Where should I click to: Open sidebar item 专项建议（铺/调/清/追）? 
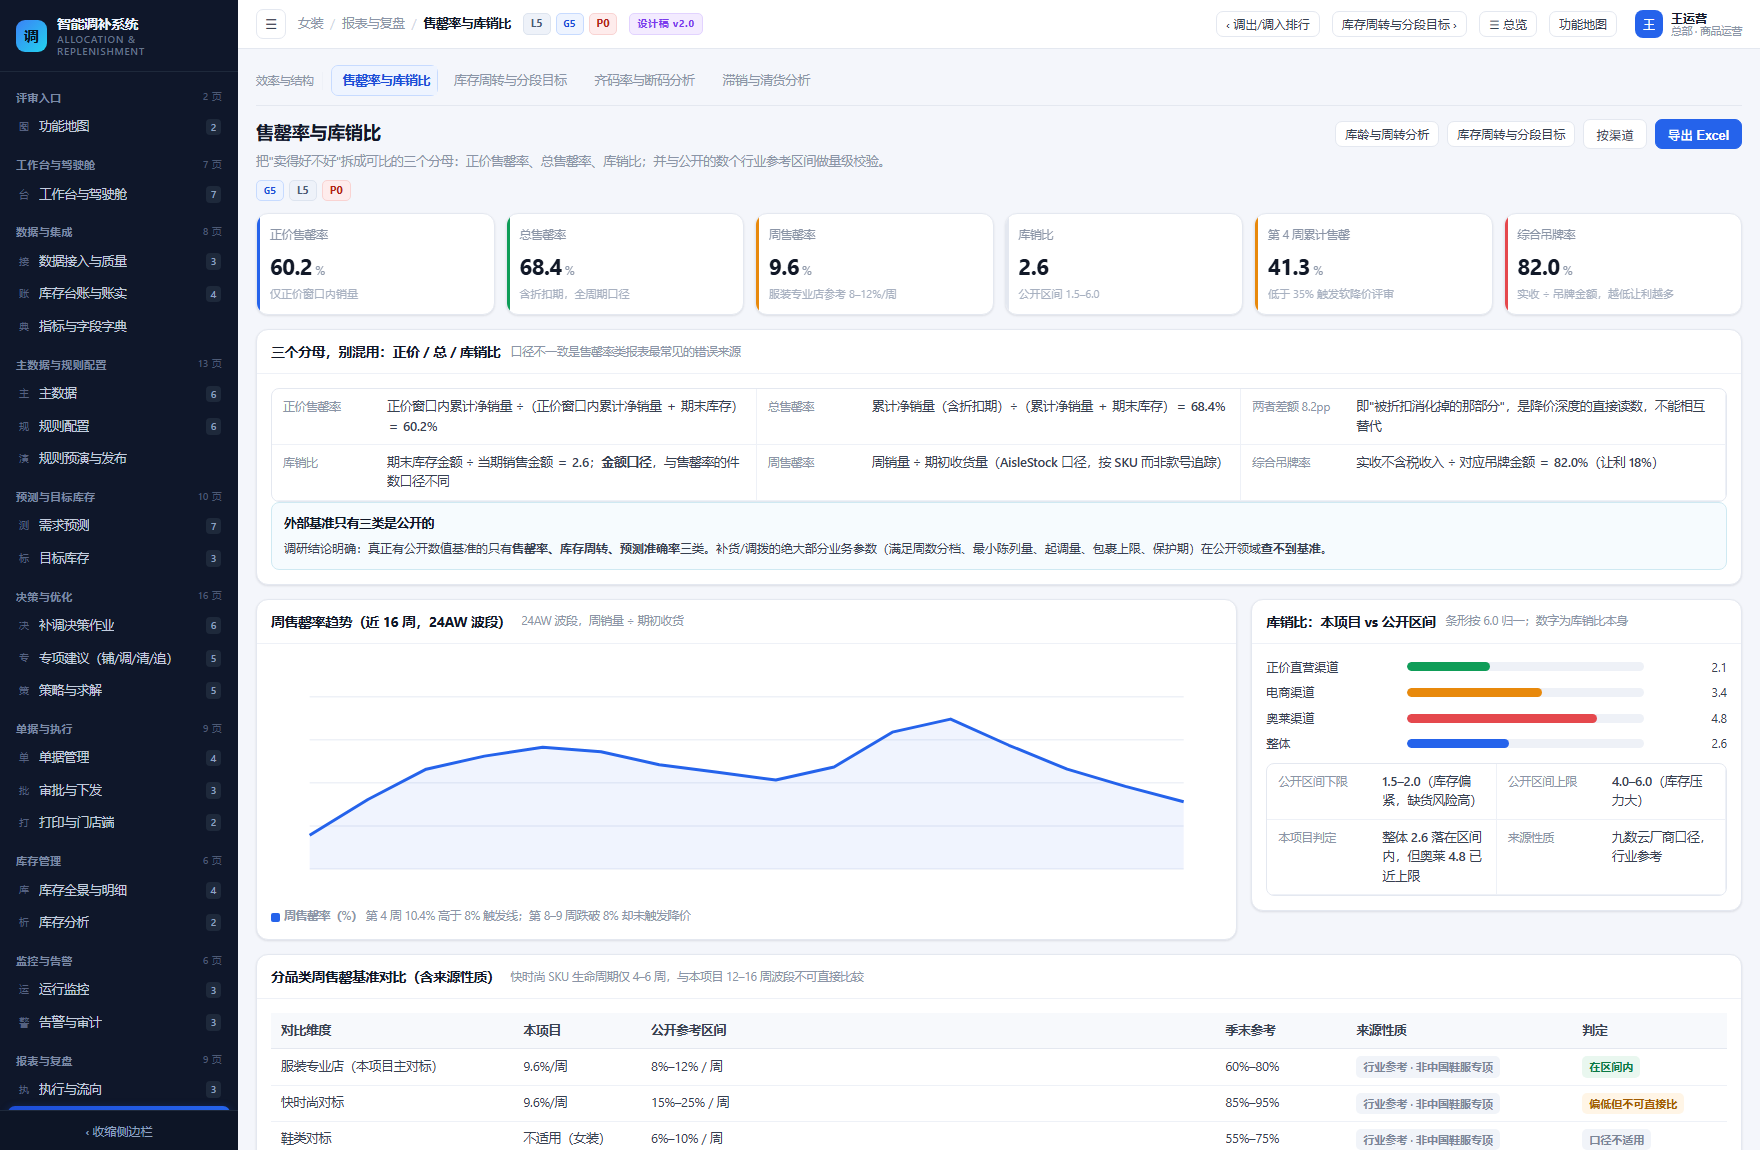(119, 658)
